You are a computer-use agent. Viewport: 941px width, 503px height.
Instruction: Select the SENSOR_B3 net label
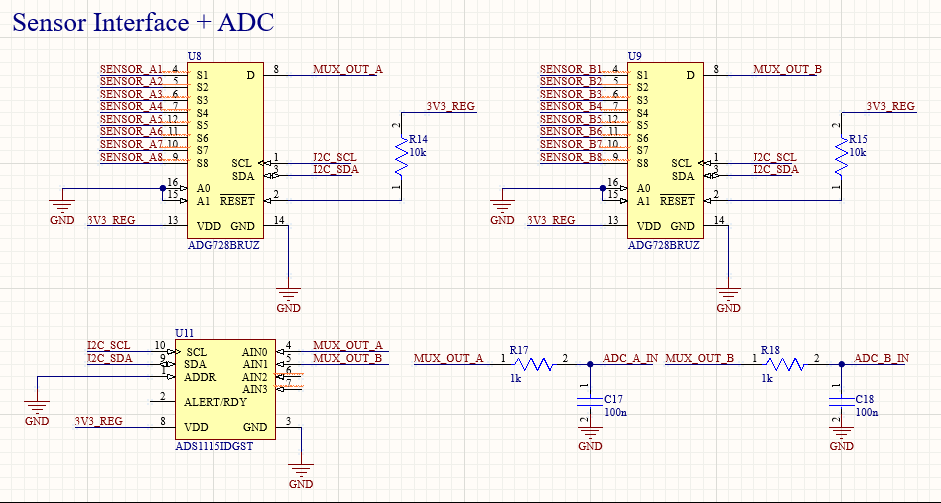571,94
